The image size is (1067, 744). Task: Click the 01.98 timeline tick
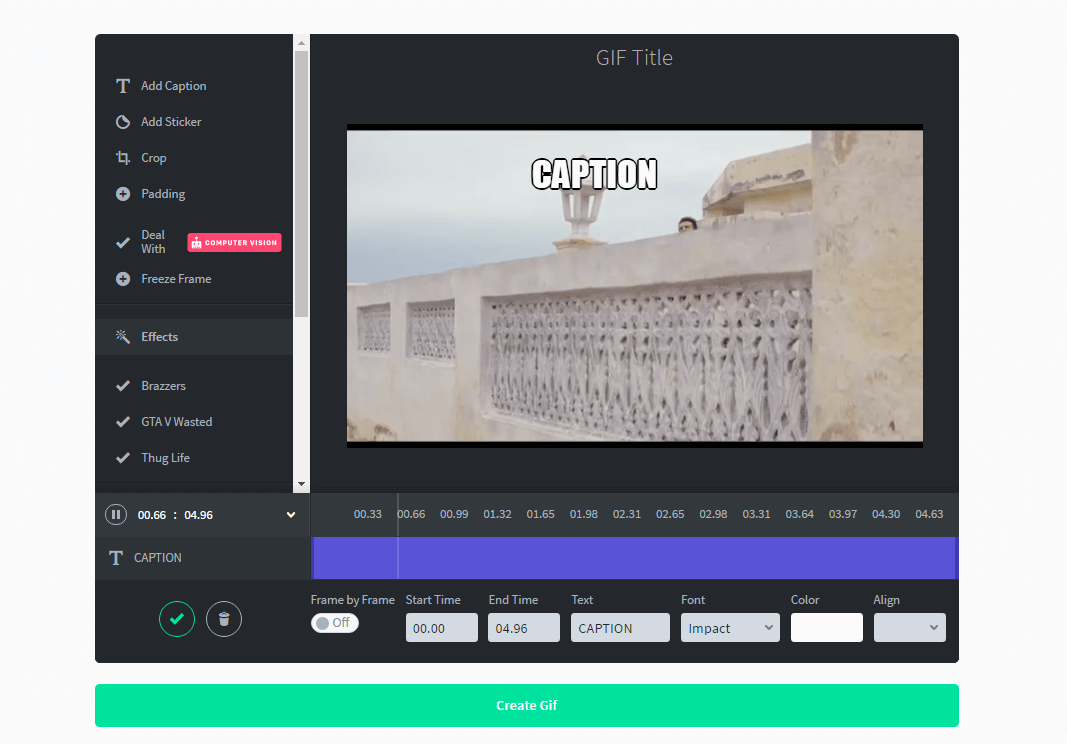[584, 515]
